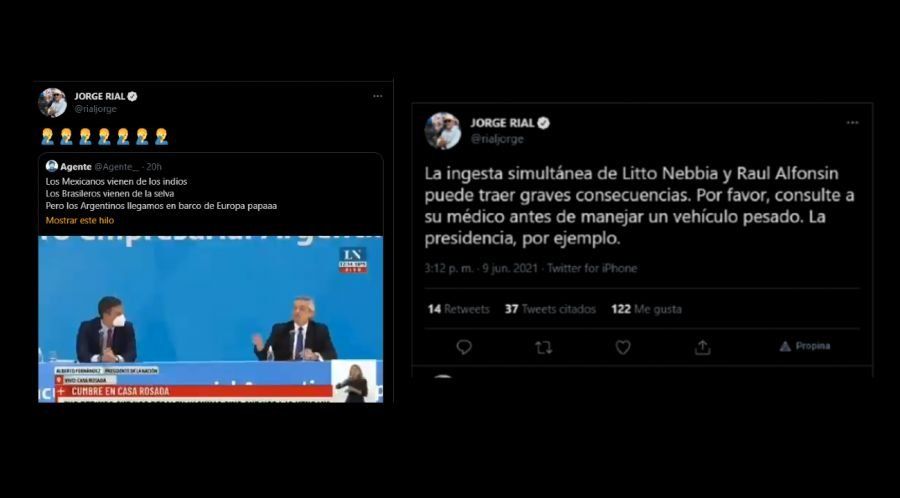Open three-dot menu on left tweet
This screenshot has width=900, height=498.
coord(377,96)
